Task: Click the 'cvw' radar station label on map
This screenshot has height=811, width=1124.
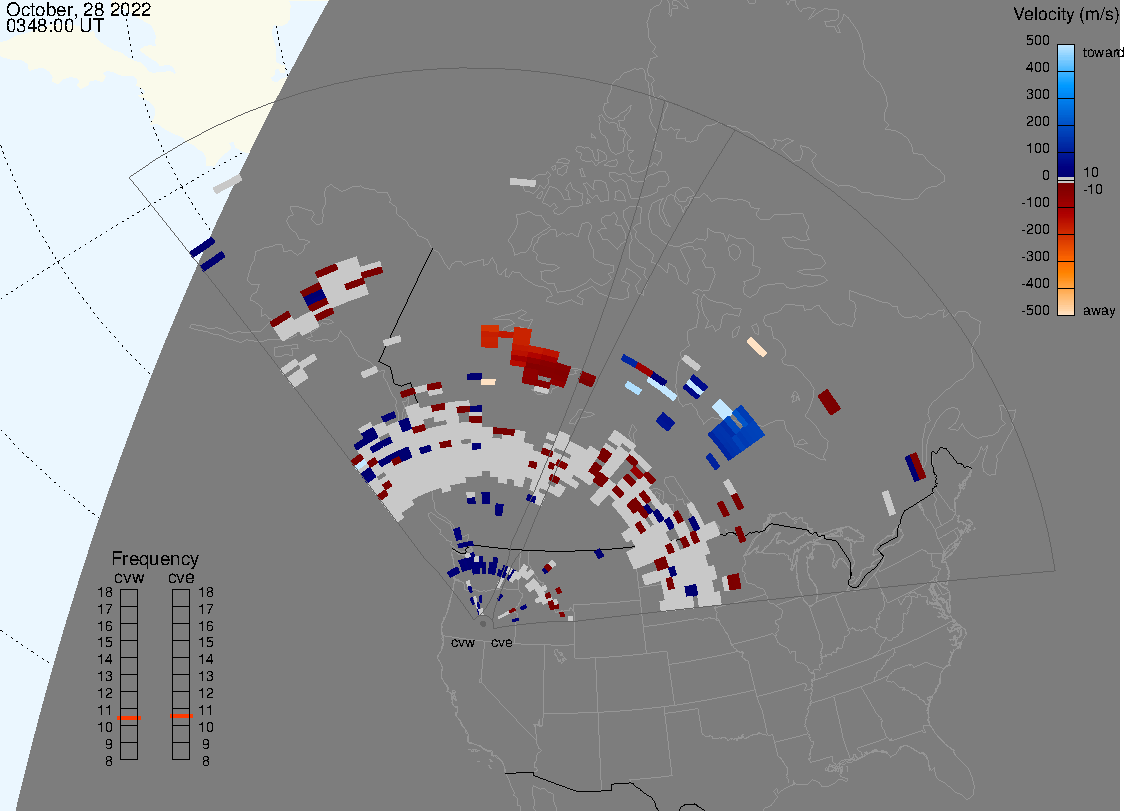Action: [463, 643]
